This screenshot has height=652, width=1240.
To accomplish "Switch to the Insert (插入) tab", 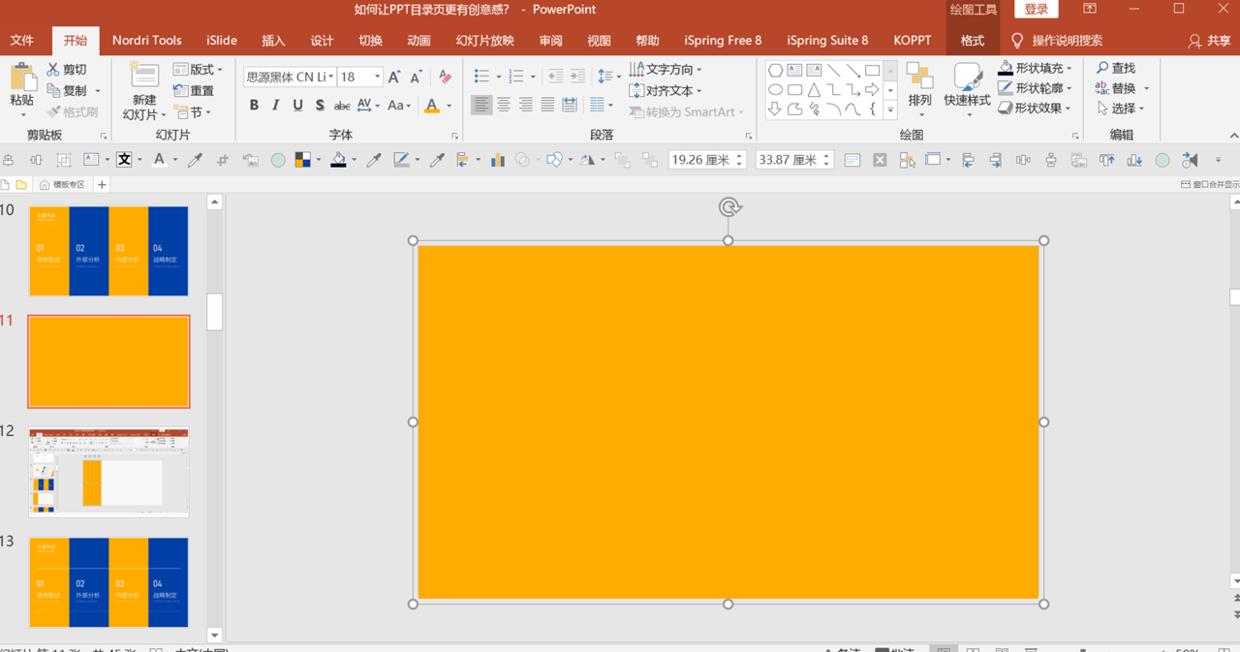I will (273, 41).
